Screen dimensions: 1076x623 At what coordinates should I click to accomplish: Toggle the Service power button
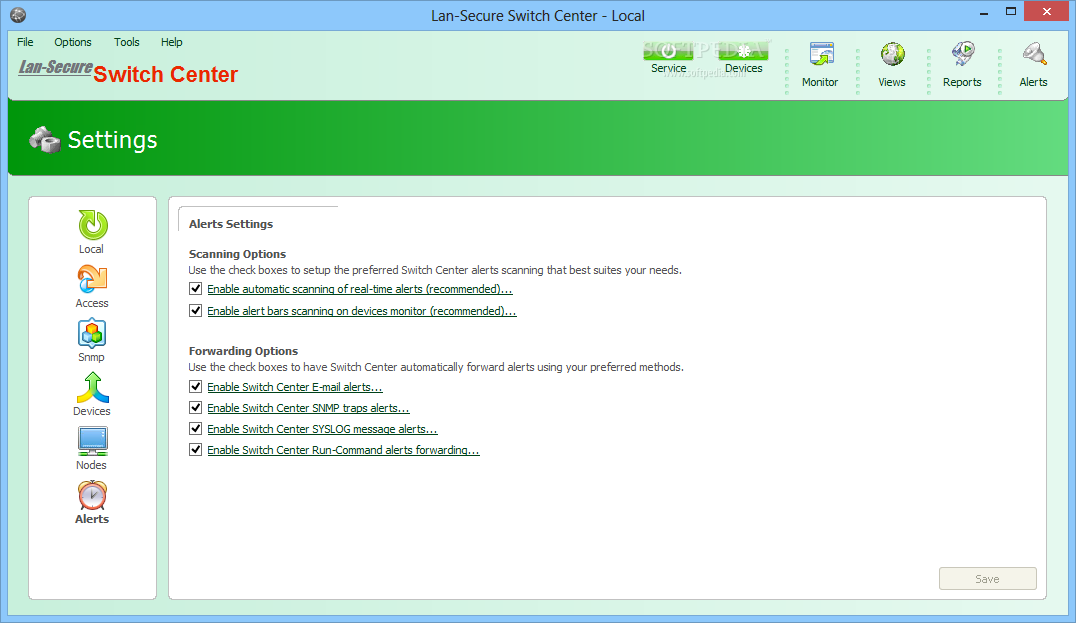668,52
